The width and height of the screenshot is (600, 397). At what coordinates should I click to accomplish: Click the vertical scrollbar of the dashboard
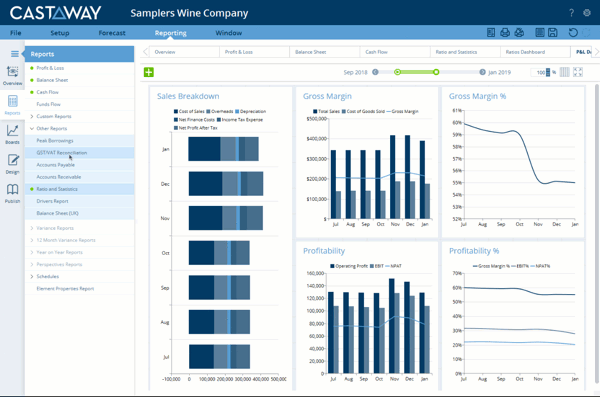(597, 234)
